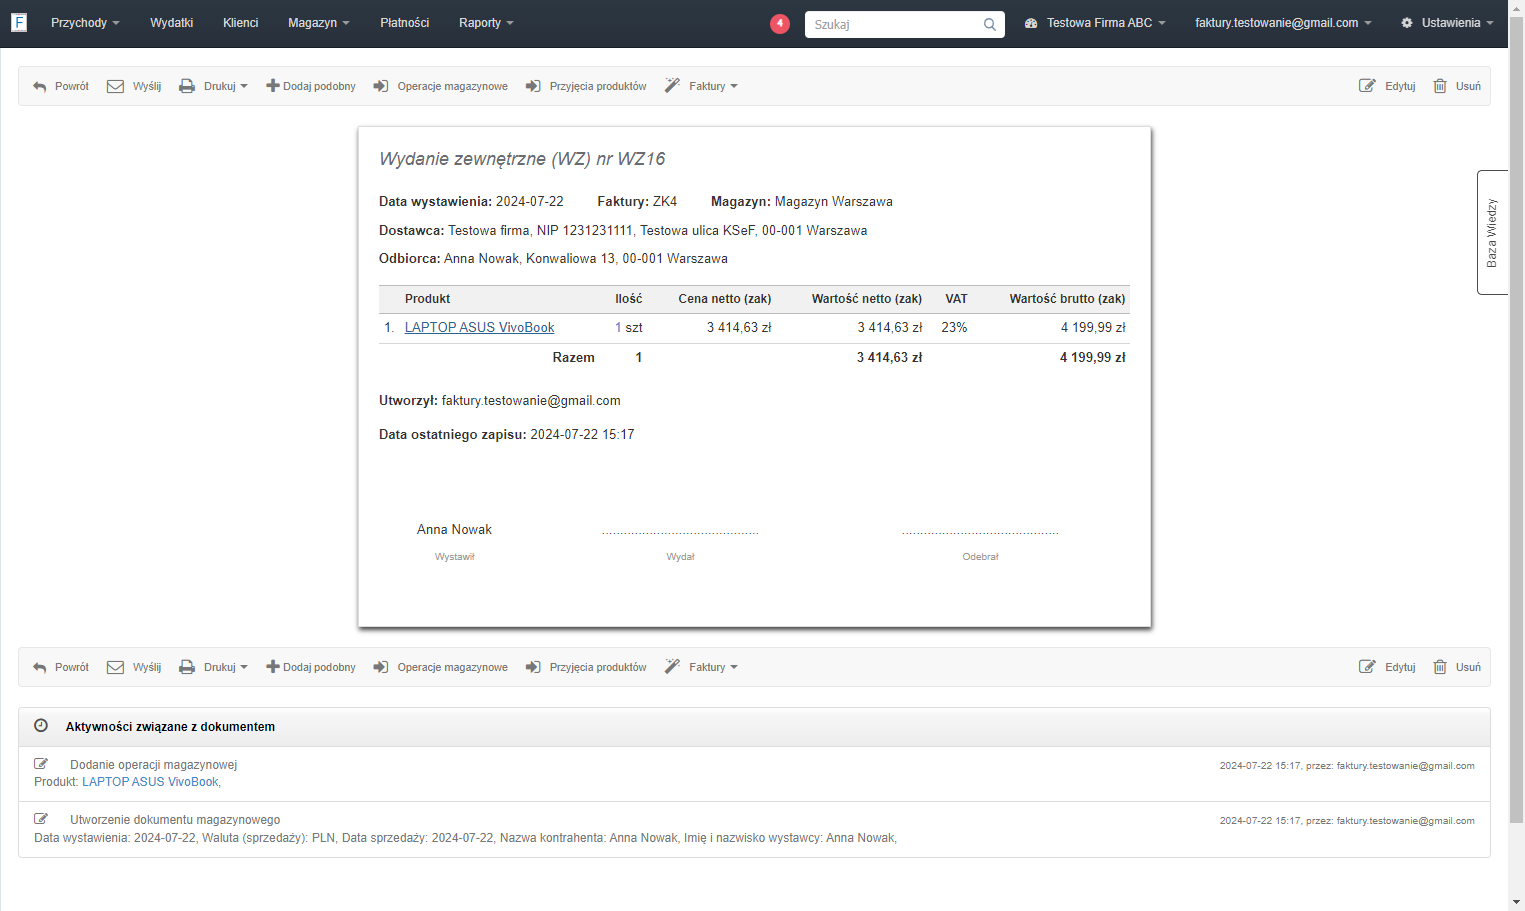The height and width of the screenshot is (911, 1525).
Task: Click the magic wand icon beside top Faktury
Action: (672, 86)
